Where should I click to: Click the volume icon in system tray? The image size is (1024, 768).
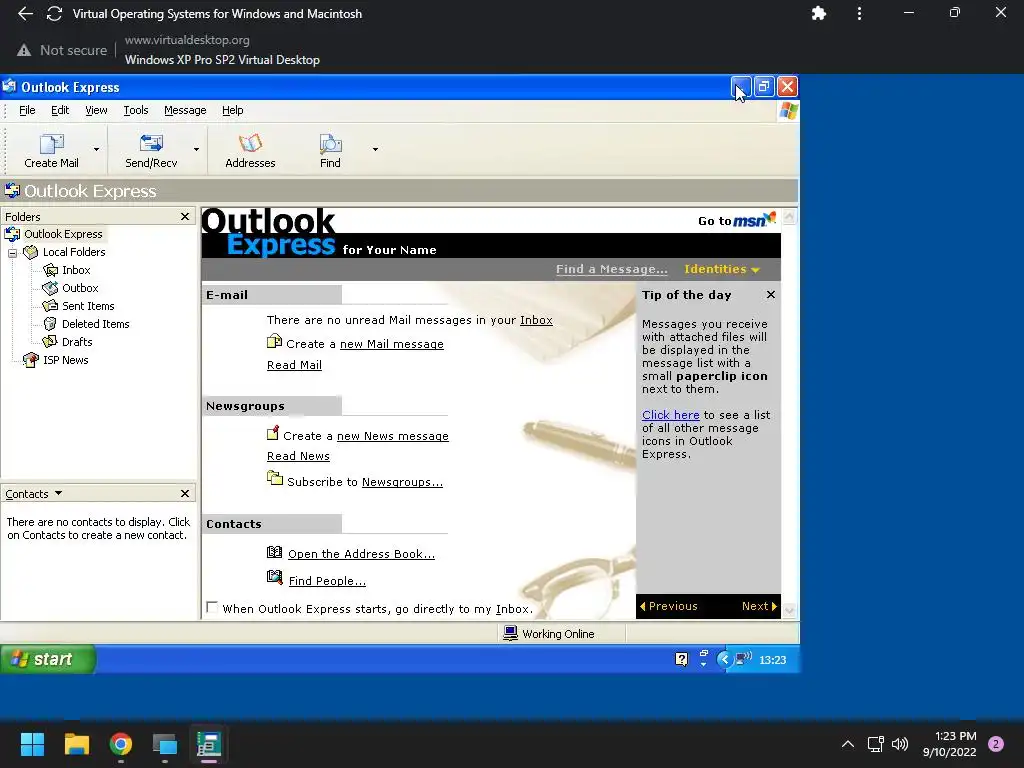click(x=900, y=744)
